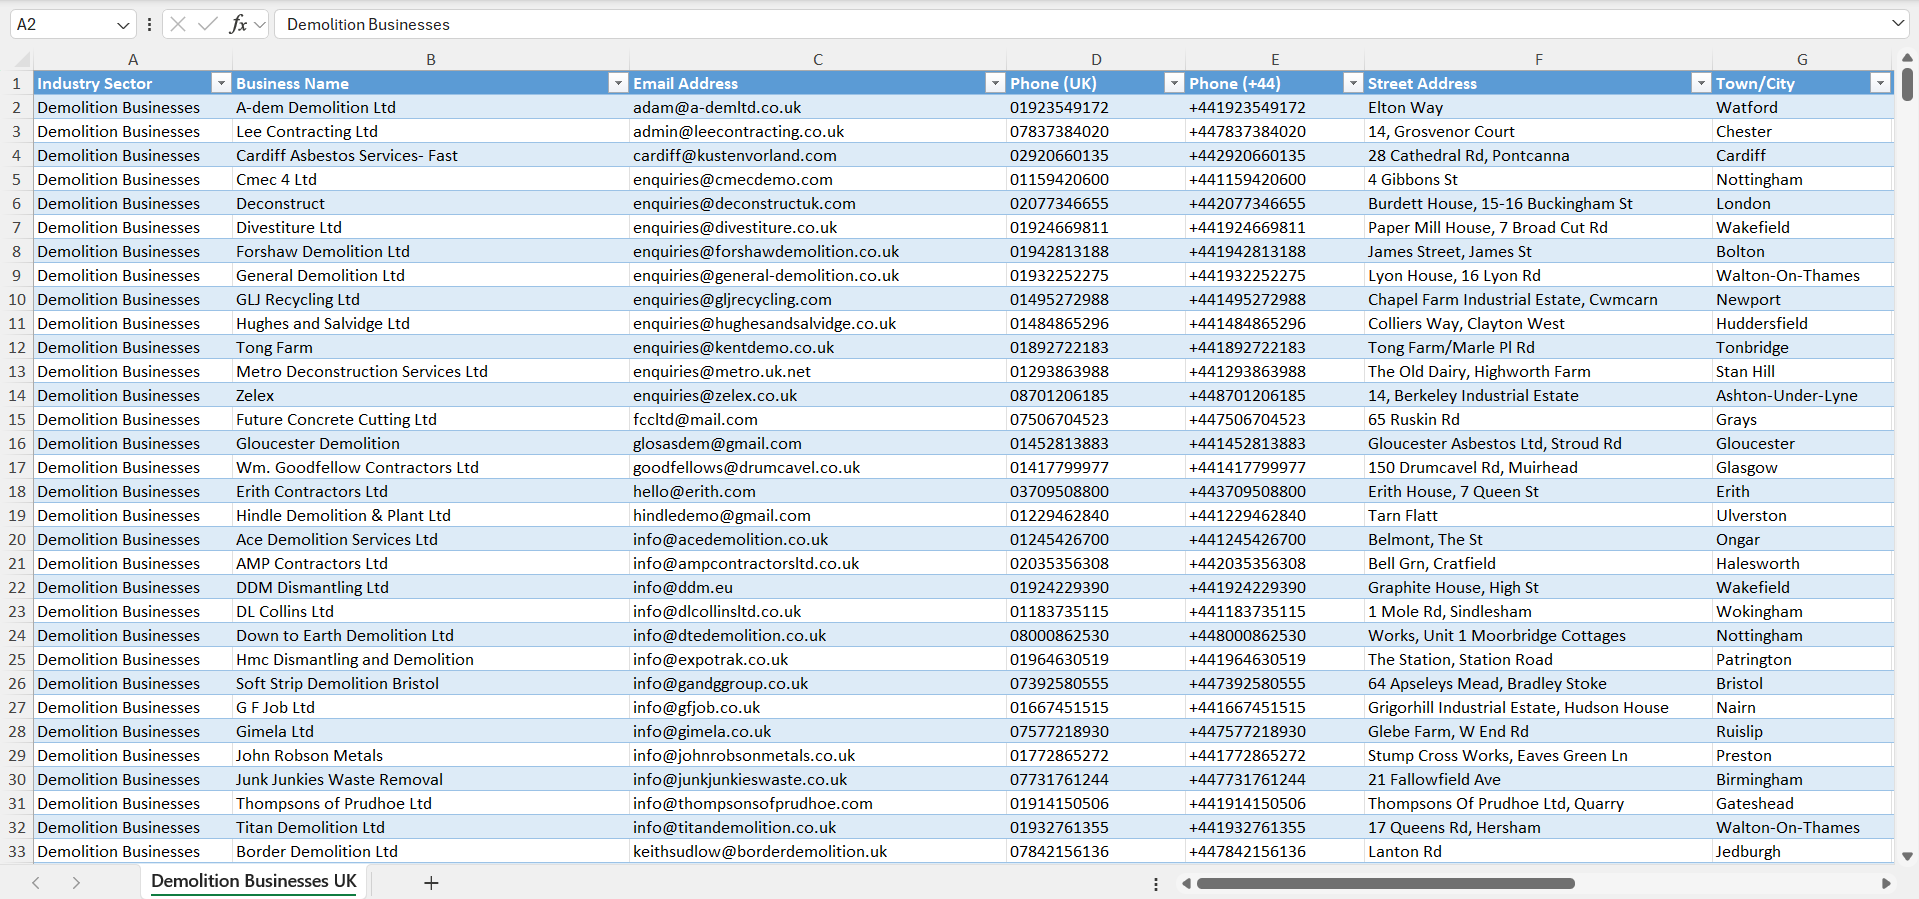Screen dimensions: 1919x899
Task: Click the Select All corner button
Action: (17, 59)
